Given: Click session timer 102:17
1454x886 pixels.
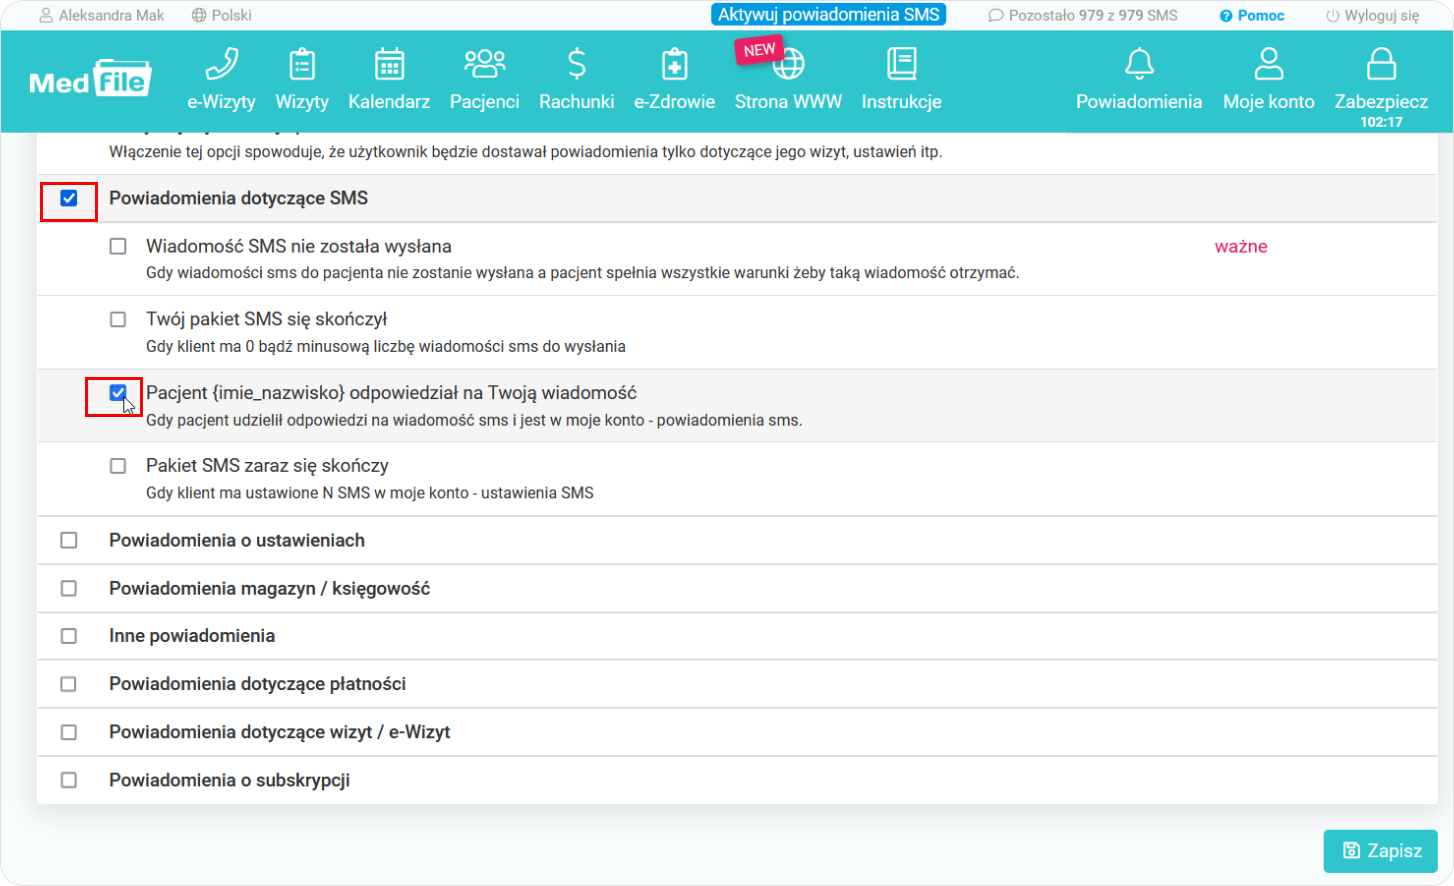Looking at the screenshot, I should click(1381, 122).
